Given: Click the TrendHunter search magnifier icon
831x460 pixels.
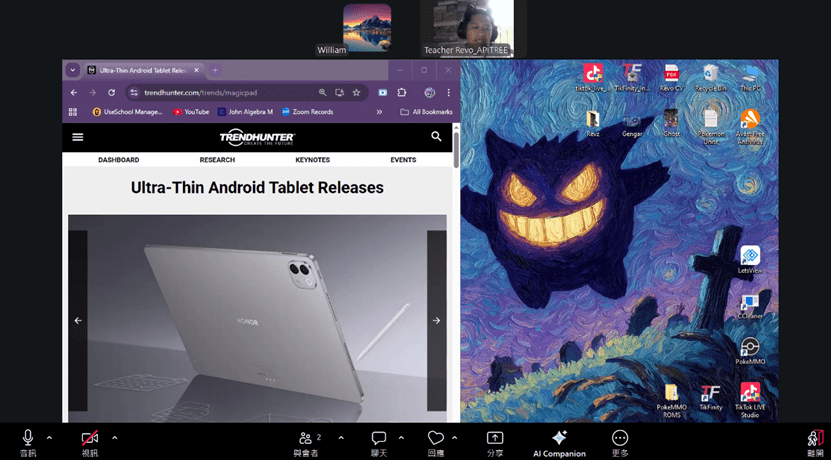Looking at the screenshot, I should (436, 137).
